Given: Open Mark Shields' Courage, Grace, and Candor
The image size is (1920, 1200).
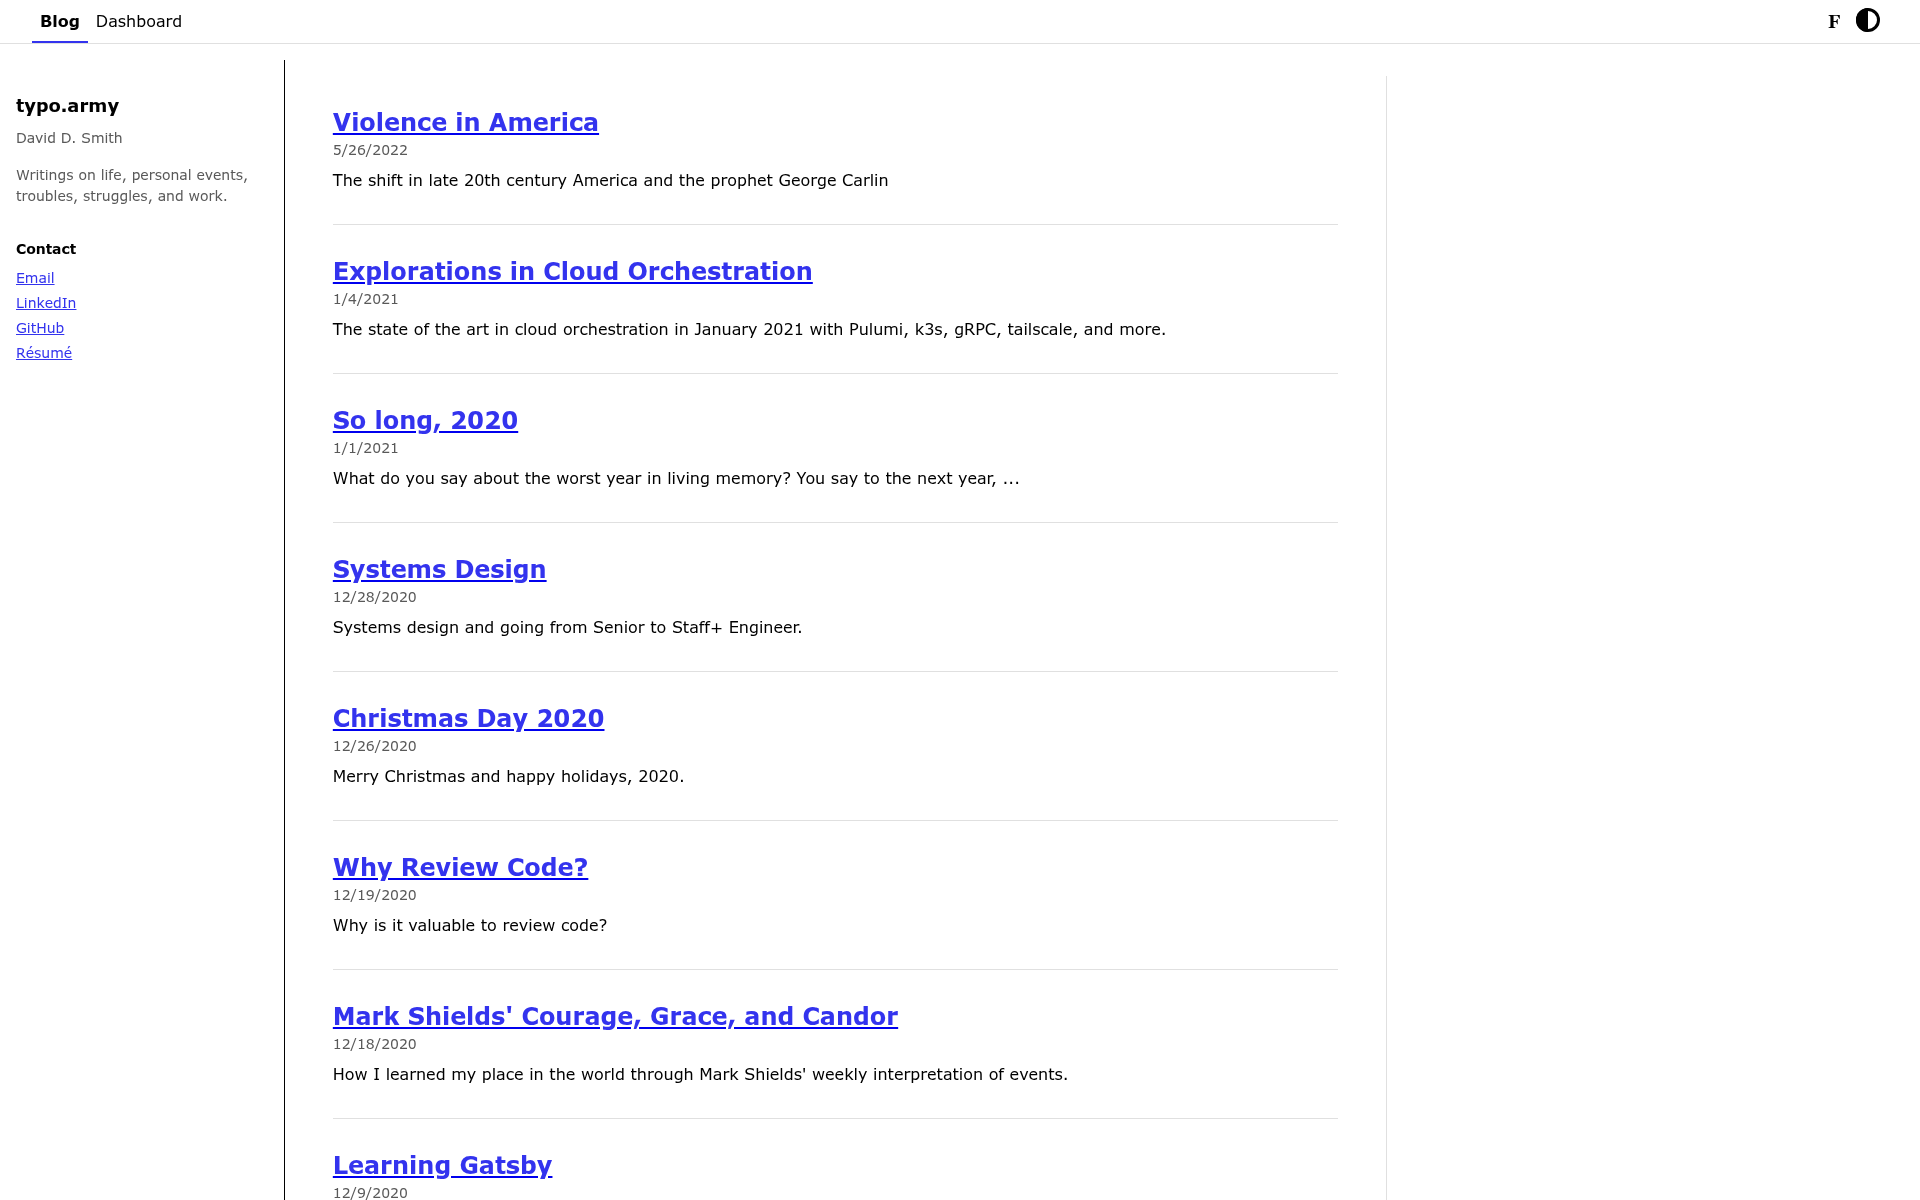Looking at the screenshot, I should [x=615, y=1016].
